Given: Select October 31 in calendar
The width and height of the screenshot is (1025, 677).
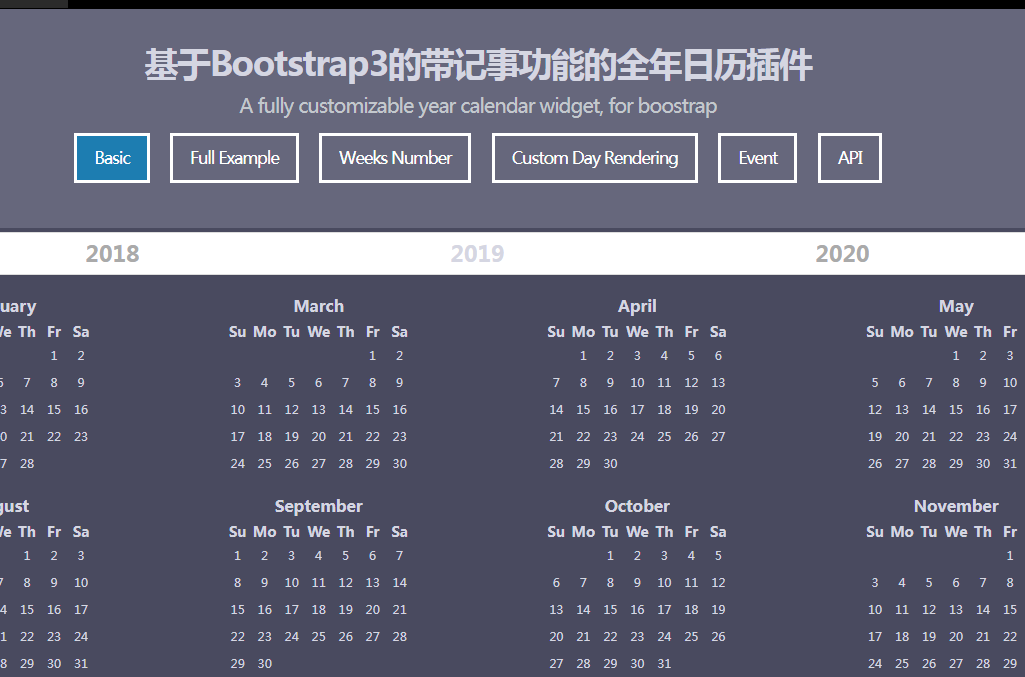Looking at the screenshot, I should pos(664,663).
